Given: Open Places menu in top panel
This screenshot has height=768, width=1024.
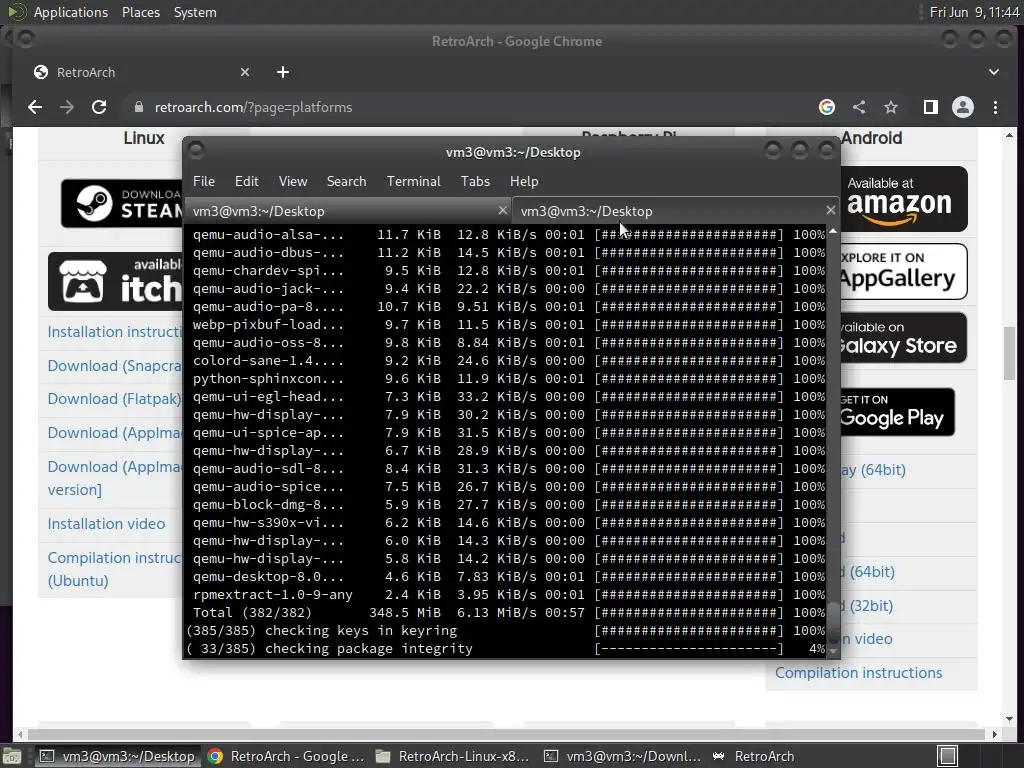Looking at the screenshot, I should pyautogui.click(x=141, y=12).
